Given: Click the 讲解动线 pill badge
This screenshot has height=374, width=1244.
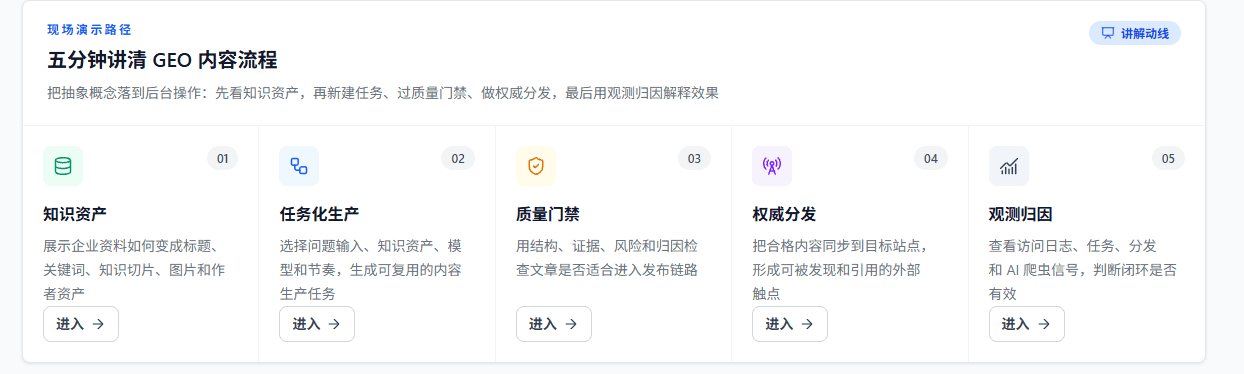Looking at the screenshot, I should (x=1135, y=33).
